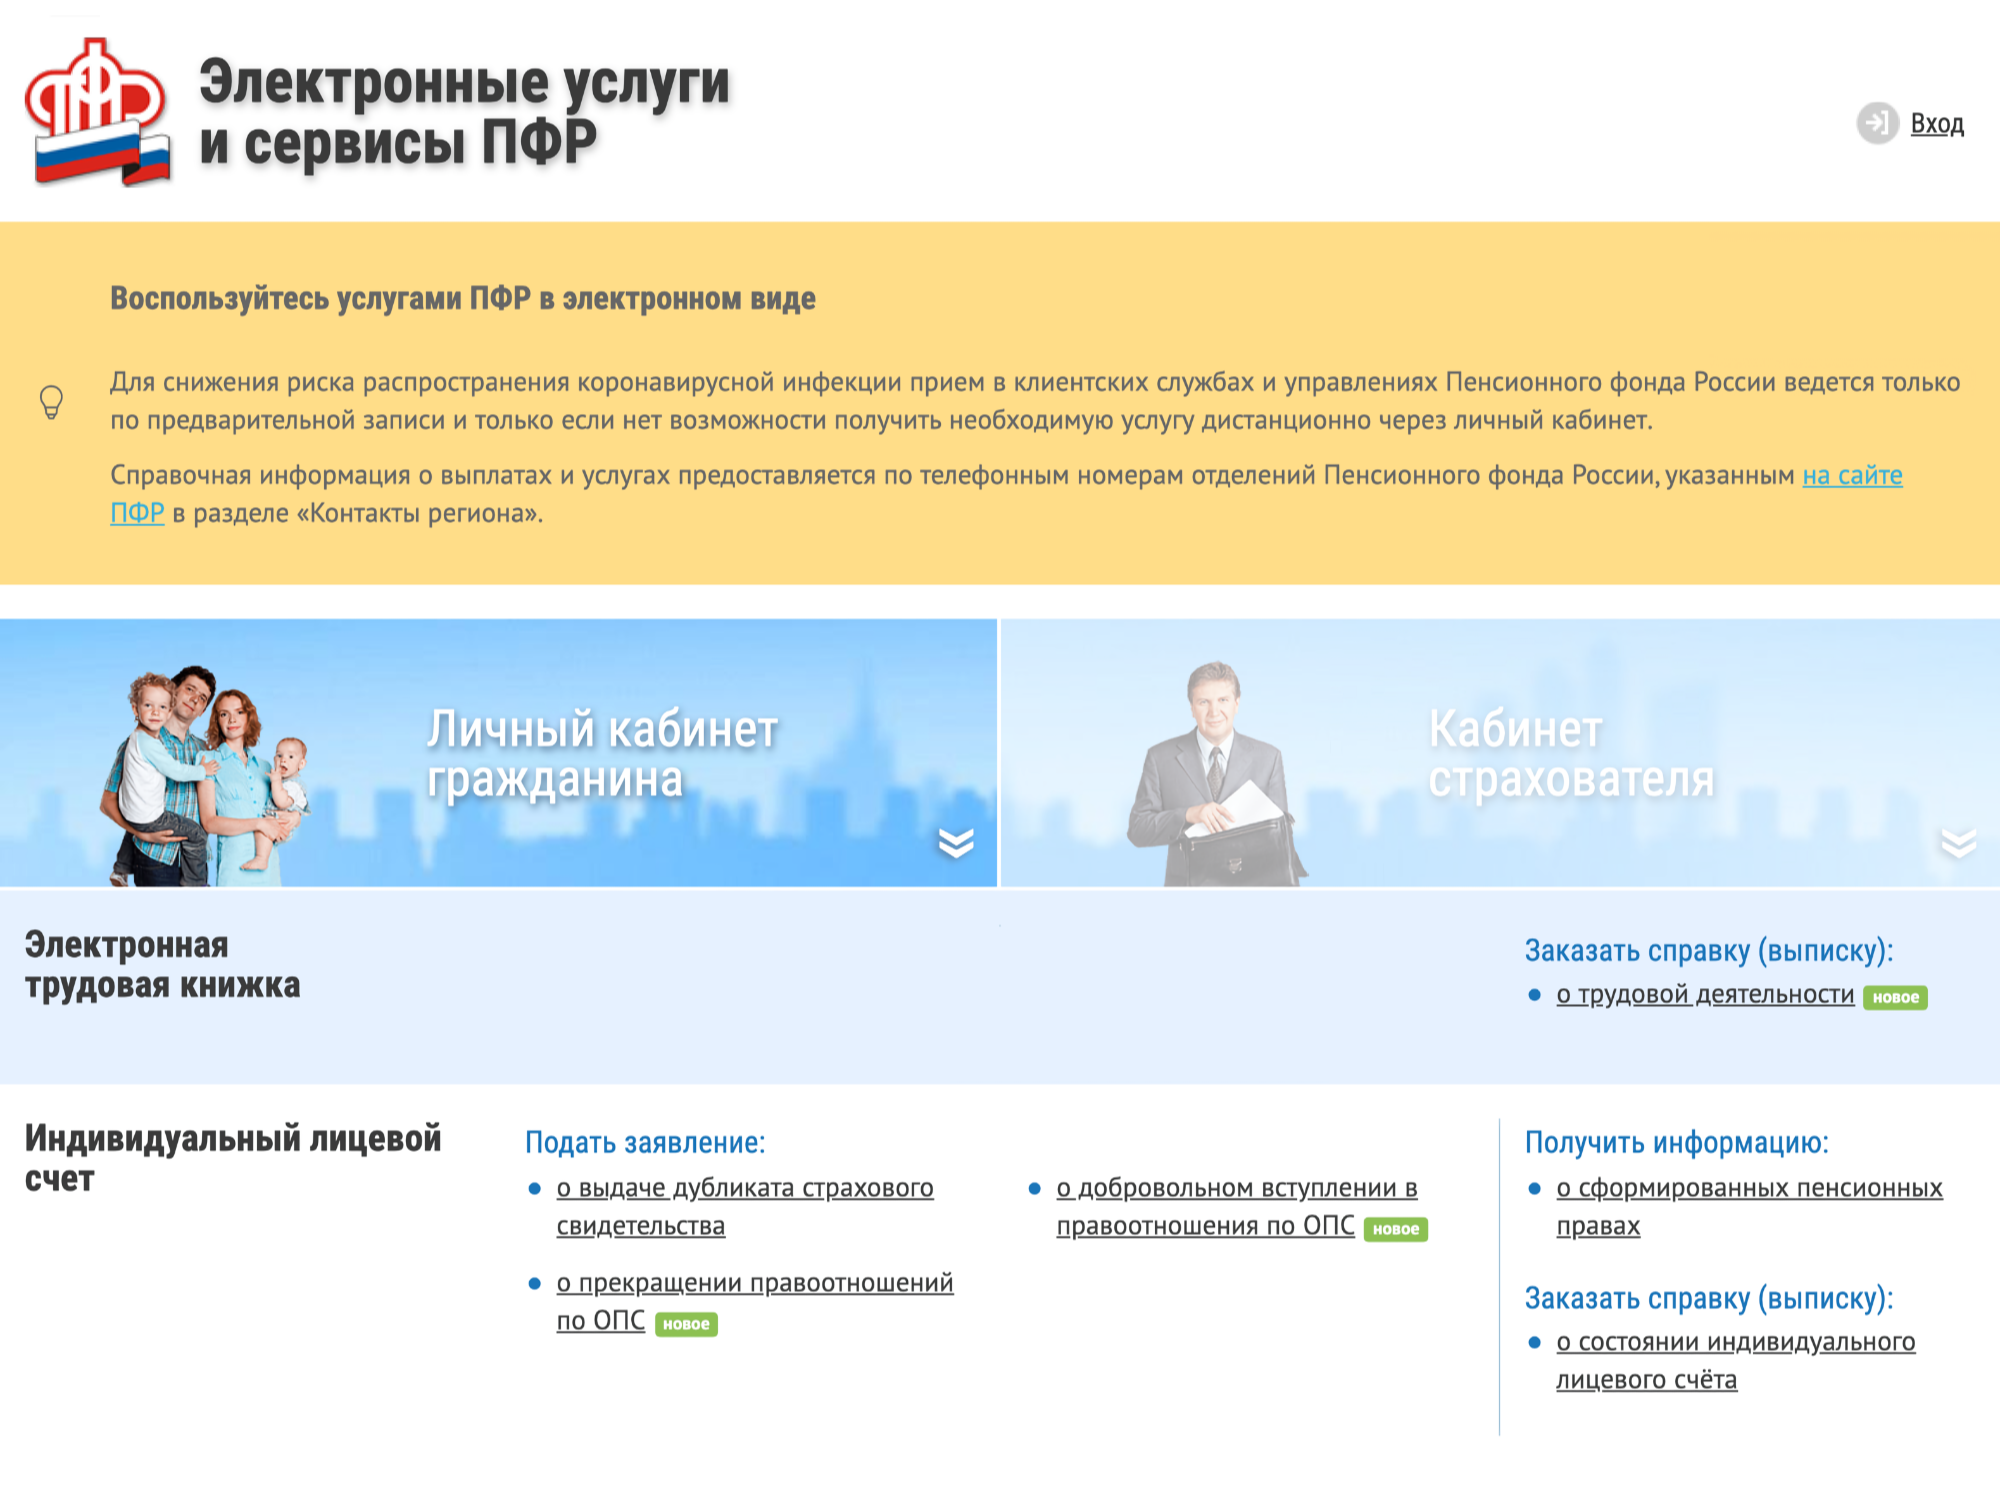Viewport: 2000px width, 1498px height.
Task: Expand the Личный кабинет гражданина chevron
Action: click(x=956, y=843)
